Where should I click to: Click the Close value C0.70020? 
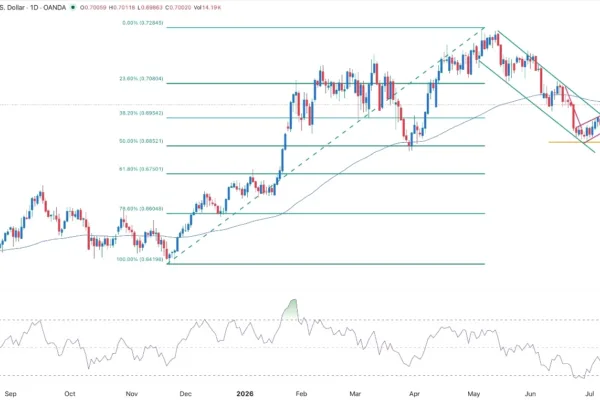178,7
